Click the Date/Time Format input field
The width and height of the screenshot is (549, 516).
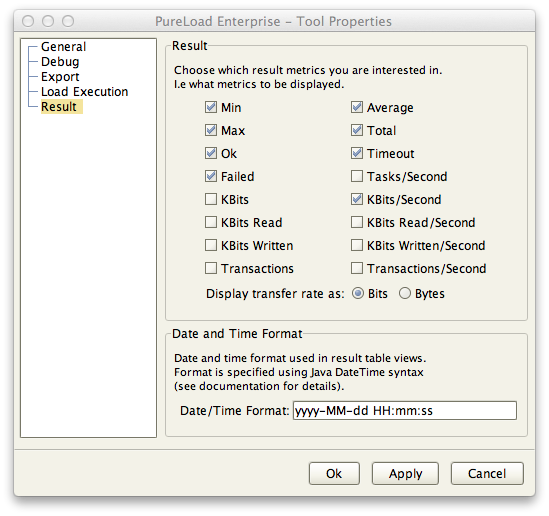click(405, 410)
